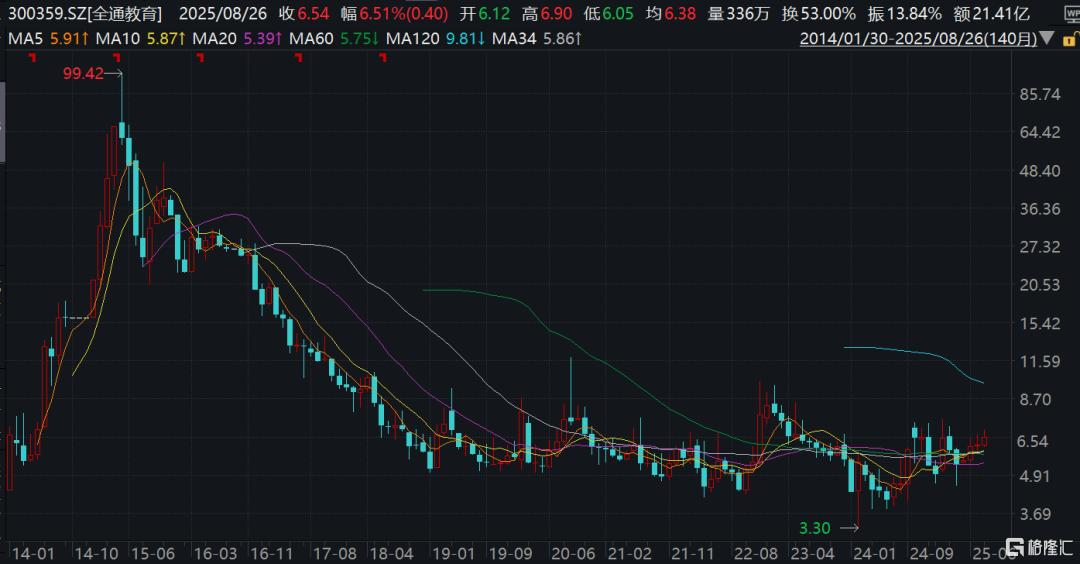
Task: Click the 23-04 time axis label
Action: pos(812,554)
